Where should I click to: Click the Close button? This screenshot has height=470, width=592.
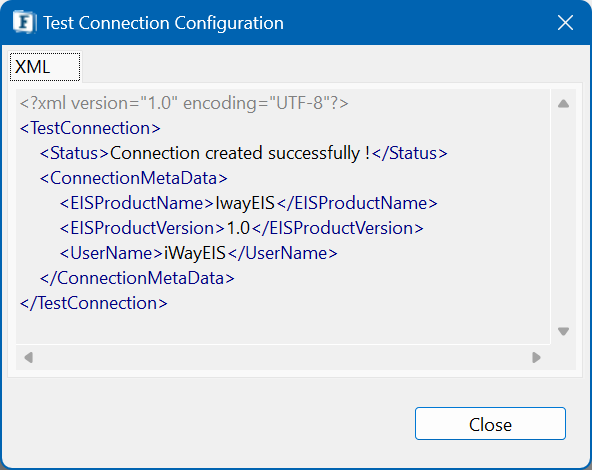tap(490, 423)
